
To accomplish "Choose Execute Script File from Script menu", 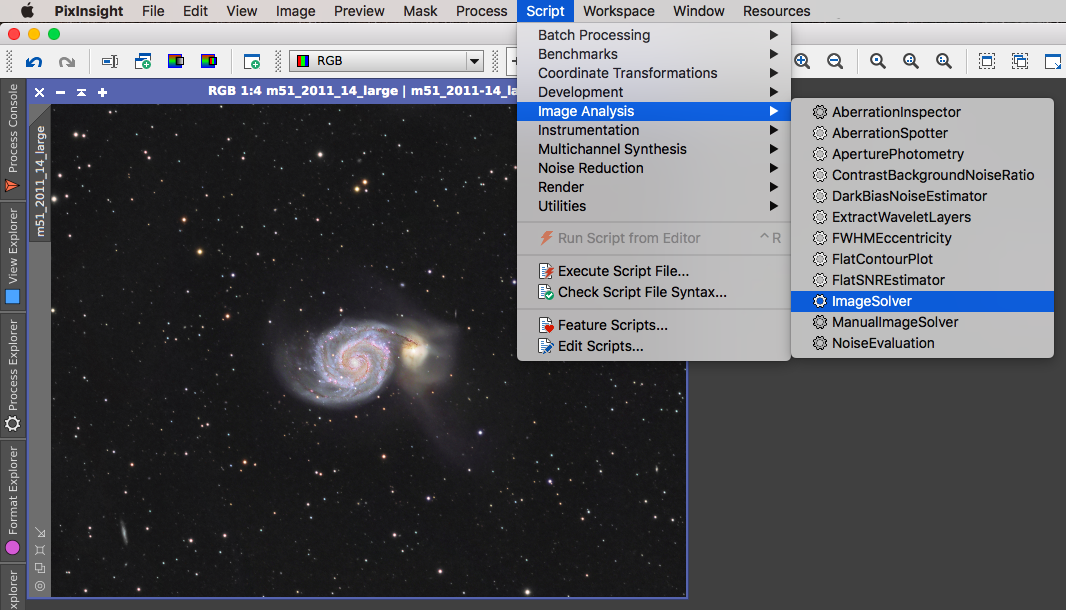I will coord(622,271).
